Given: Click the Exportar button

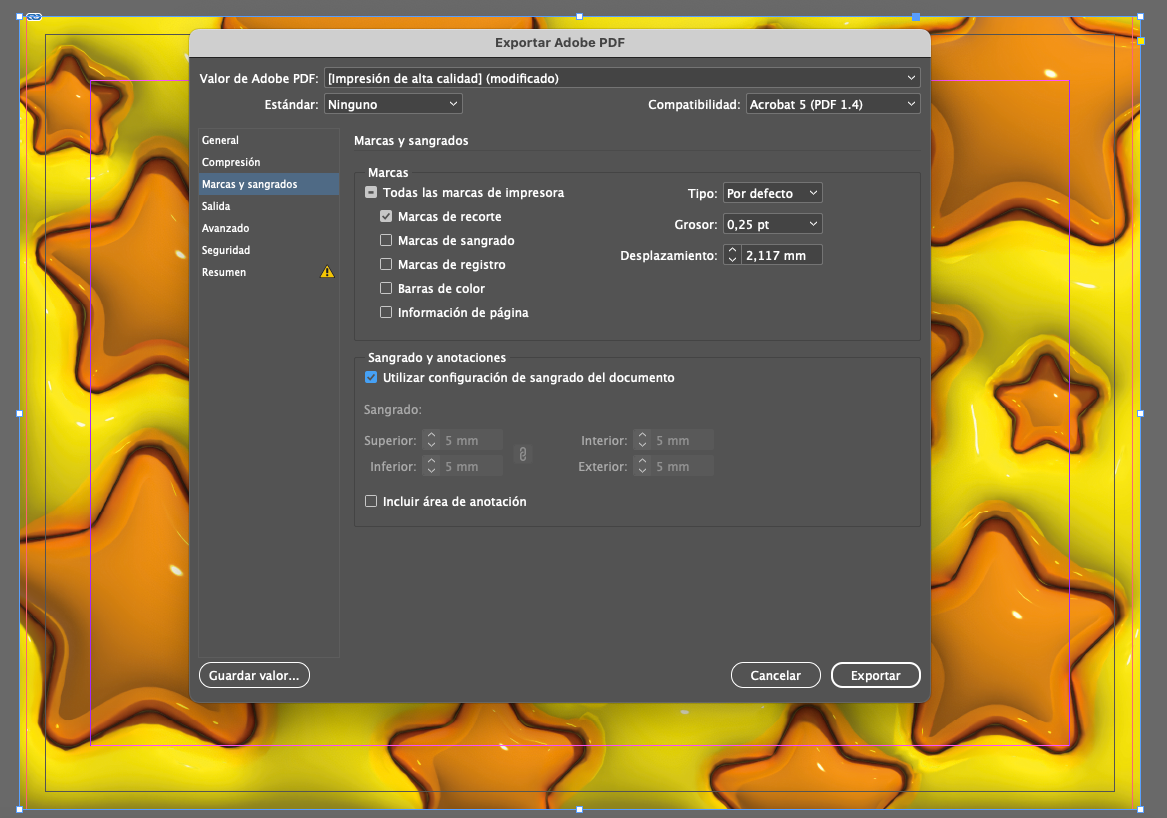Looking at the screenshot, I should point(875,675).
